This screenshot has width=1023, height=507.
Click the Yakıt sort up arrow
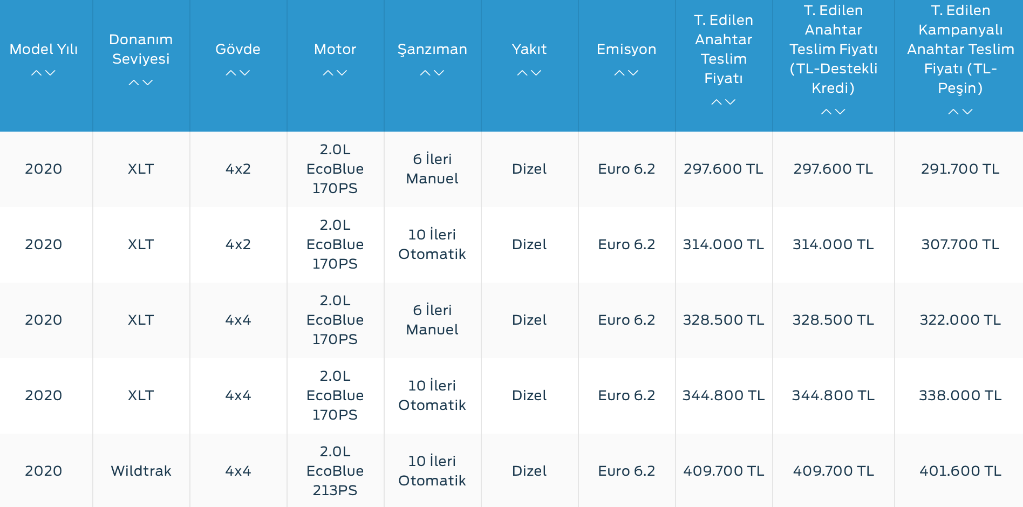523,73
